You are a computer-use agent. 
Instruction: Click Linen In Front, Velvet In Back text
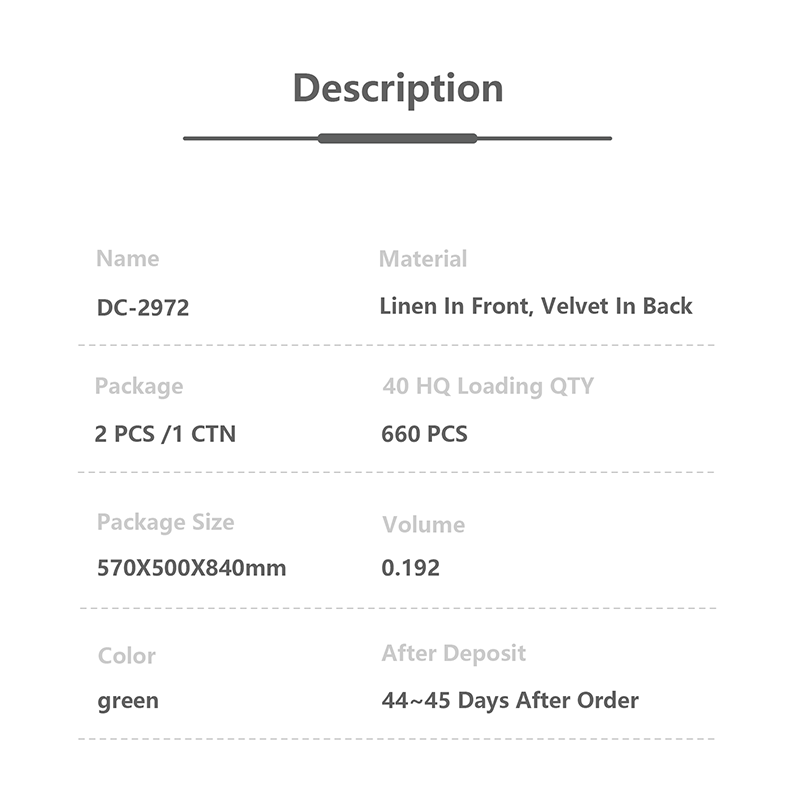536,306
